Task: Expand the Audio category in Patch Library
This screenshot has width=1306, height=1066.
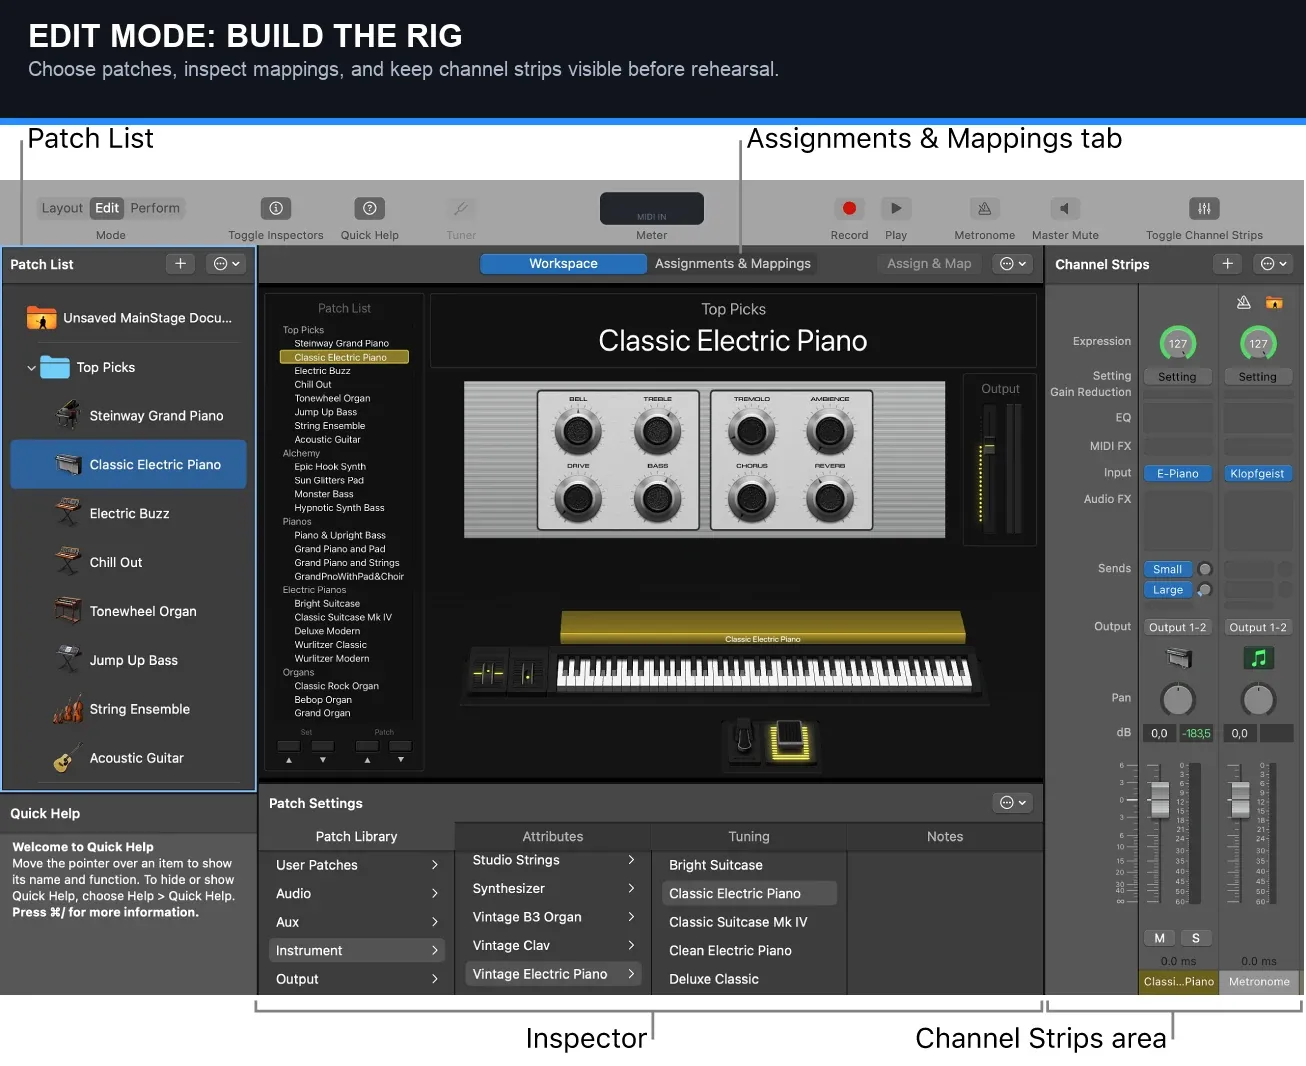Action: click(x=357, y=894)
